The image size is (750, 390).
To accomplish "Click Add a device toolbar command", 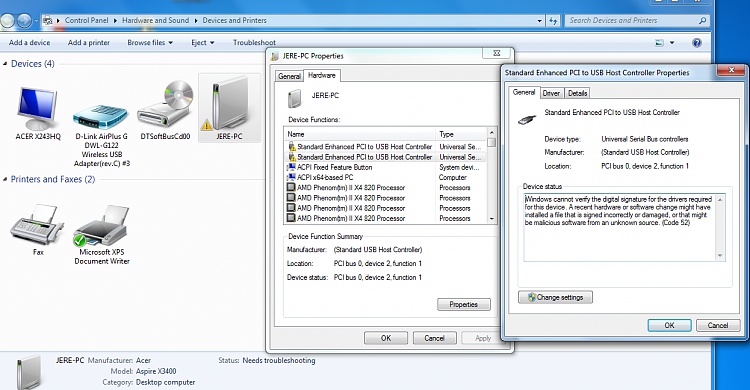I will point(30,43).
